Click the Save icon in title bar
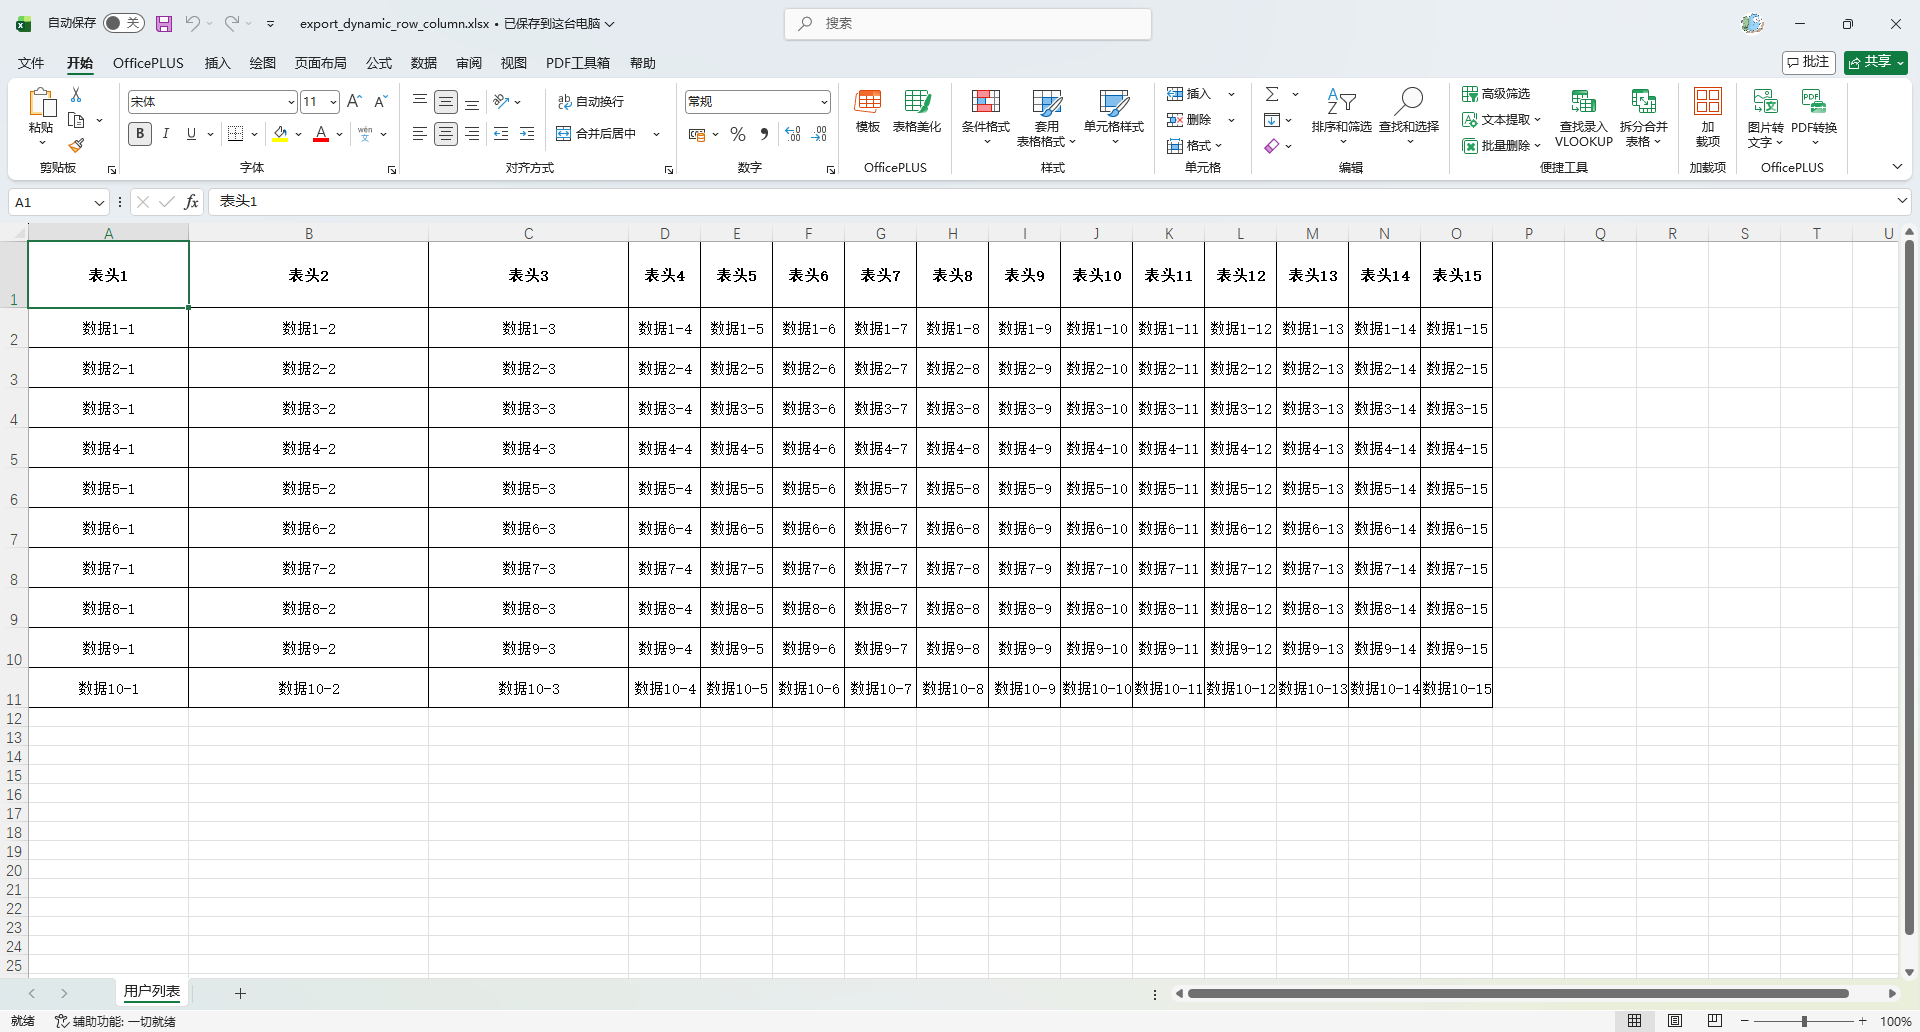Viewport: 1920px width, 1032px height. [164, 23]
